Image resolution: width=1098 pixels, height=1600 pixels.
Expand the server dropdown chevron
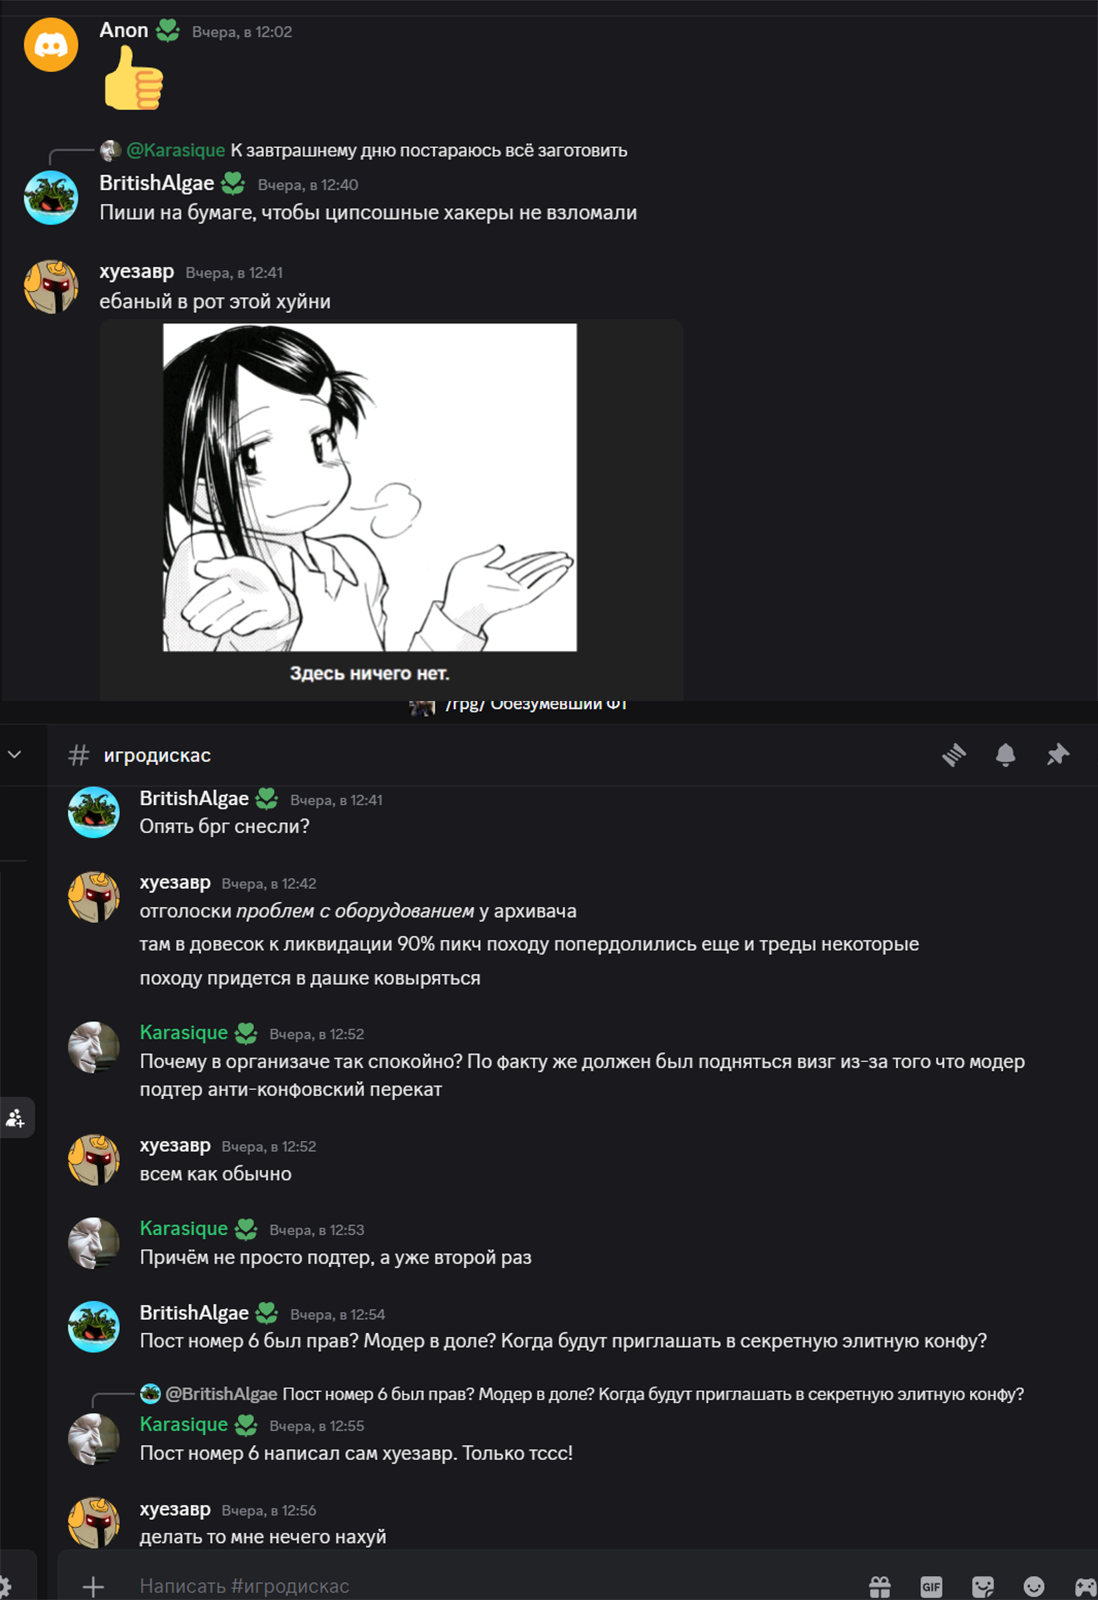point(15,755)
